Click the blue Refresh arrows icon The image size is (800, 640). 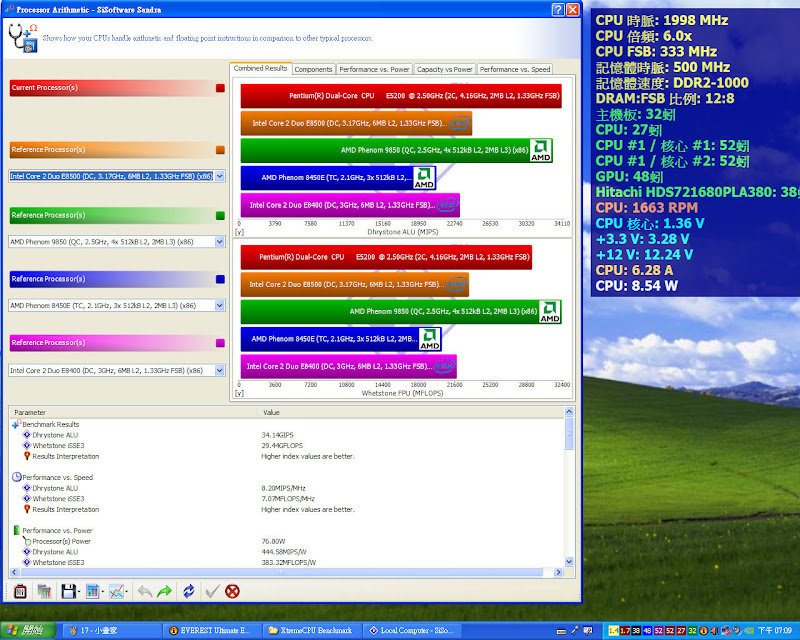[188, 591]
